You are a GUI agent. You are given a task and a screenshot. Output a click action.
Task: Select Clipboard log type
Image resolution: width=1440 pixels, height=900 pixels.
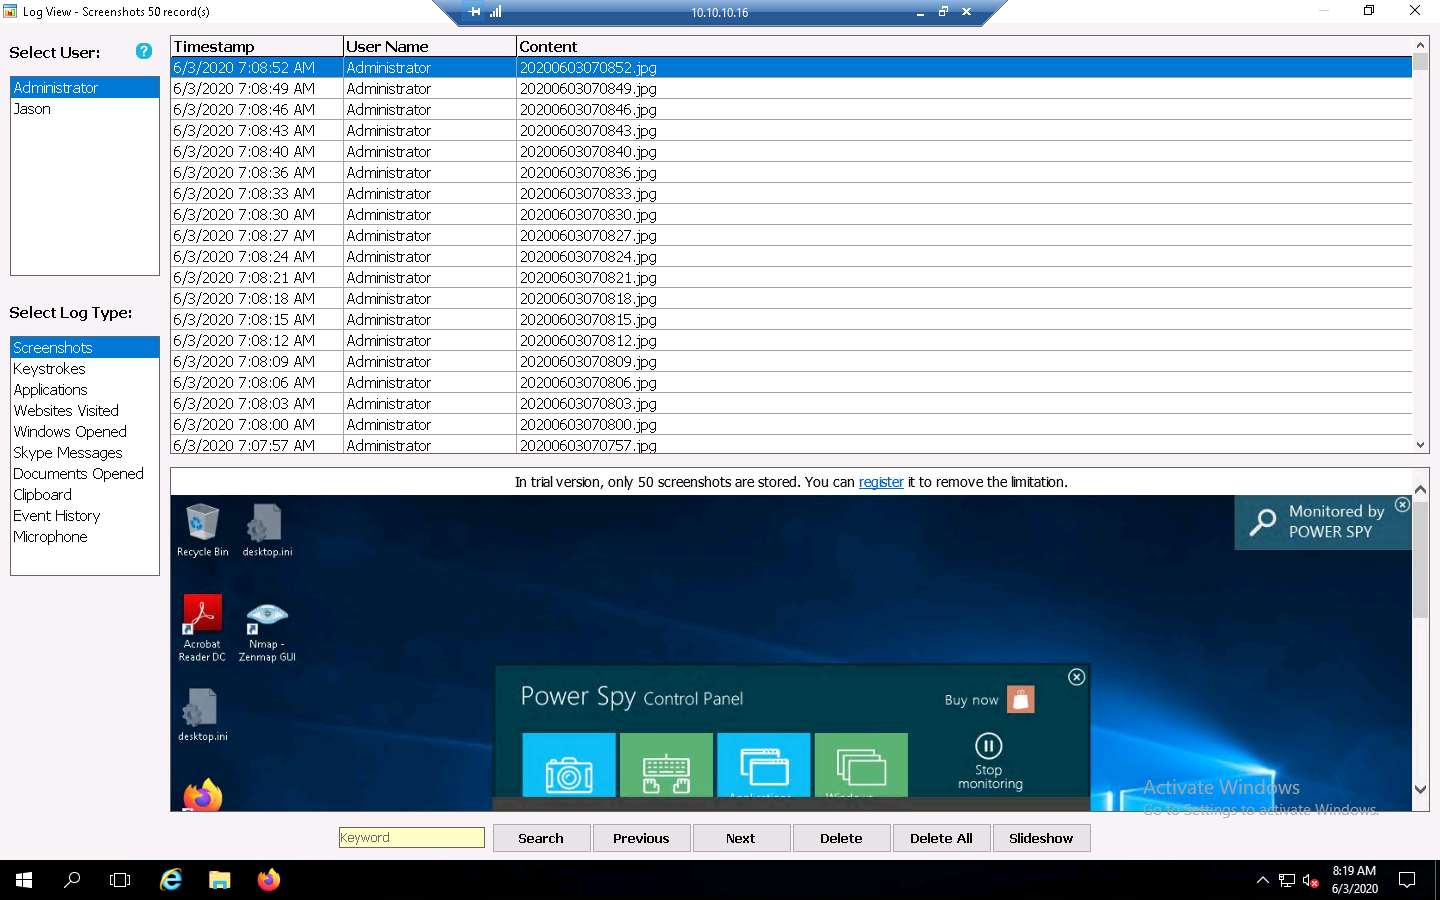pyautogui.click(x=85, y=495)
